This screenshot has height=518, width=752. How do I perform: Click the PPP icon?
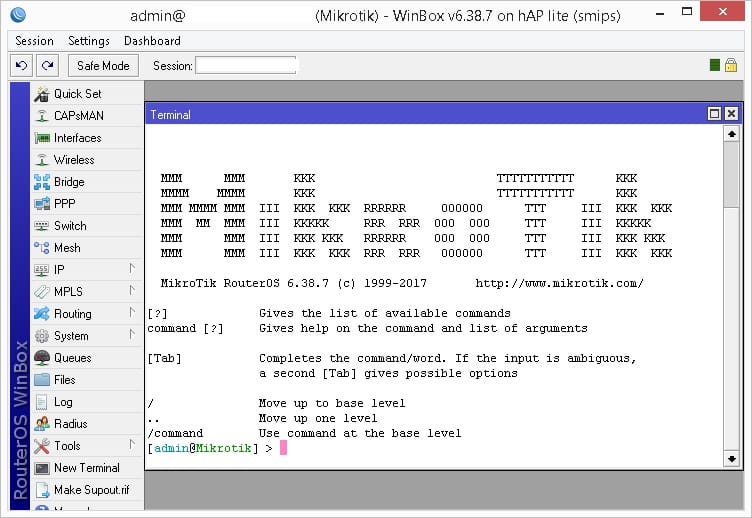click(x=42, y=204)
